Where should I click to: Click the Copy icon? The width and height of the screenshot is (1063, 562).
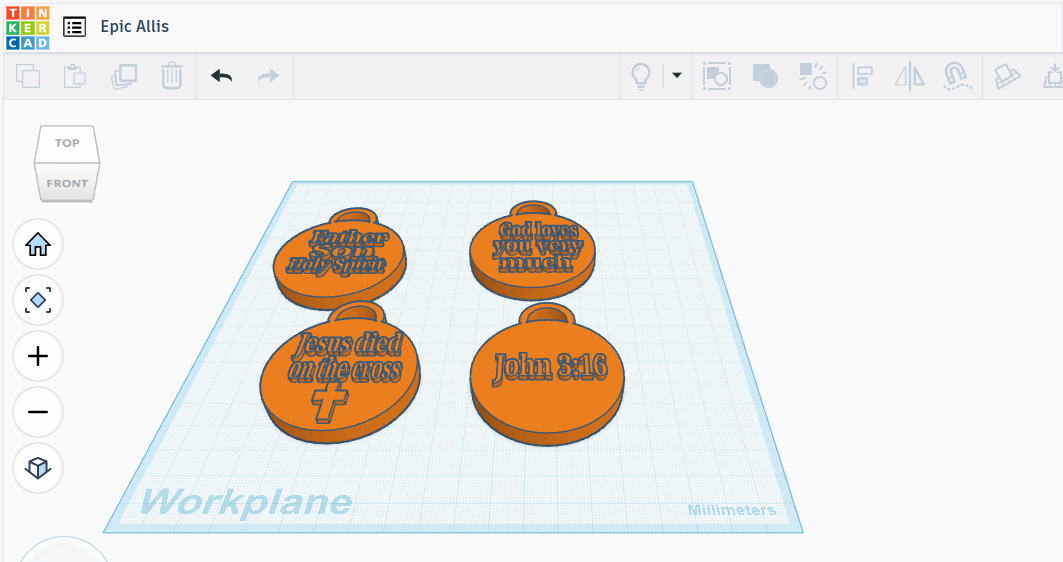coord(28,76)
